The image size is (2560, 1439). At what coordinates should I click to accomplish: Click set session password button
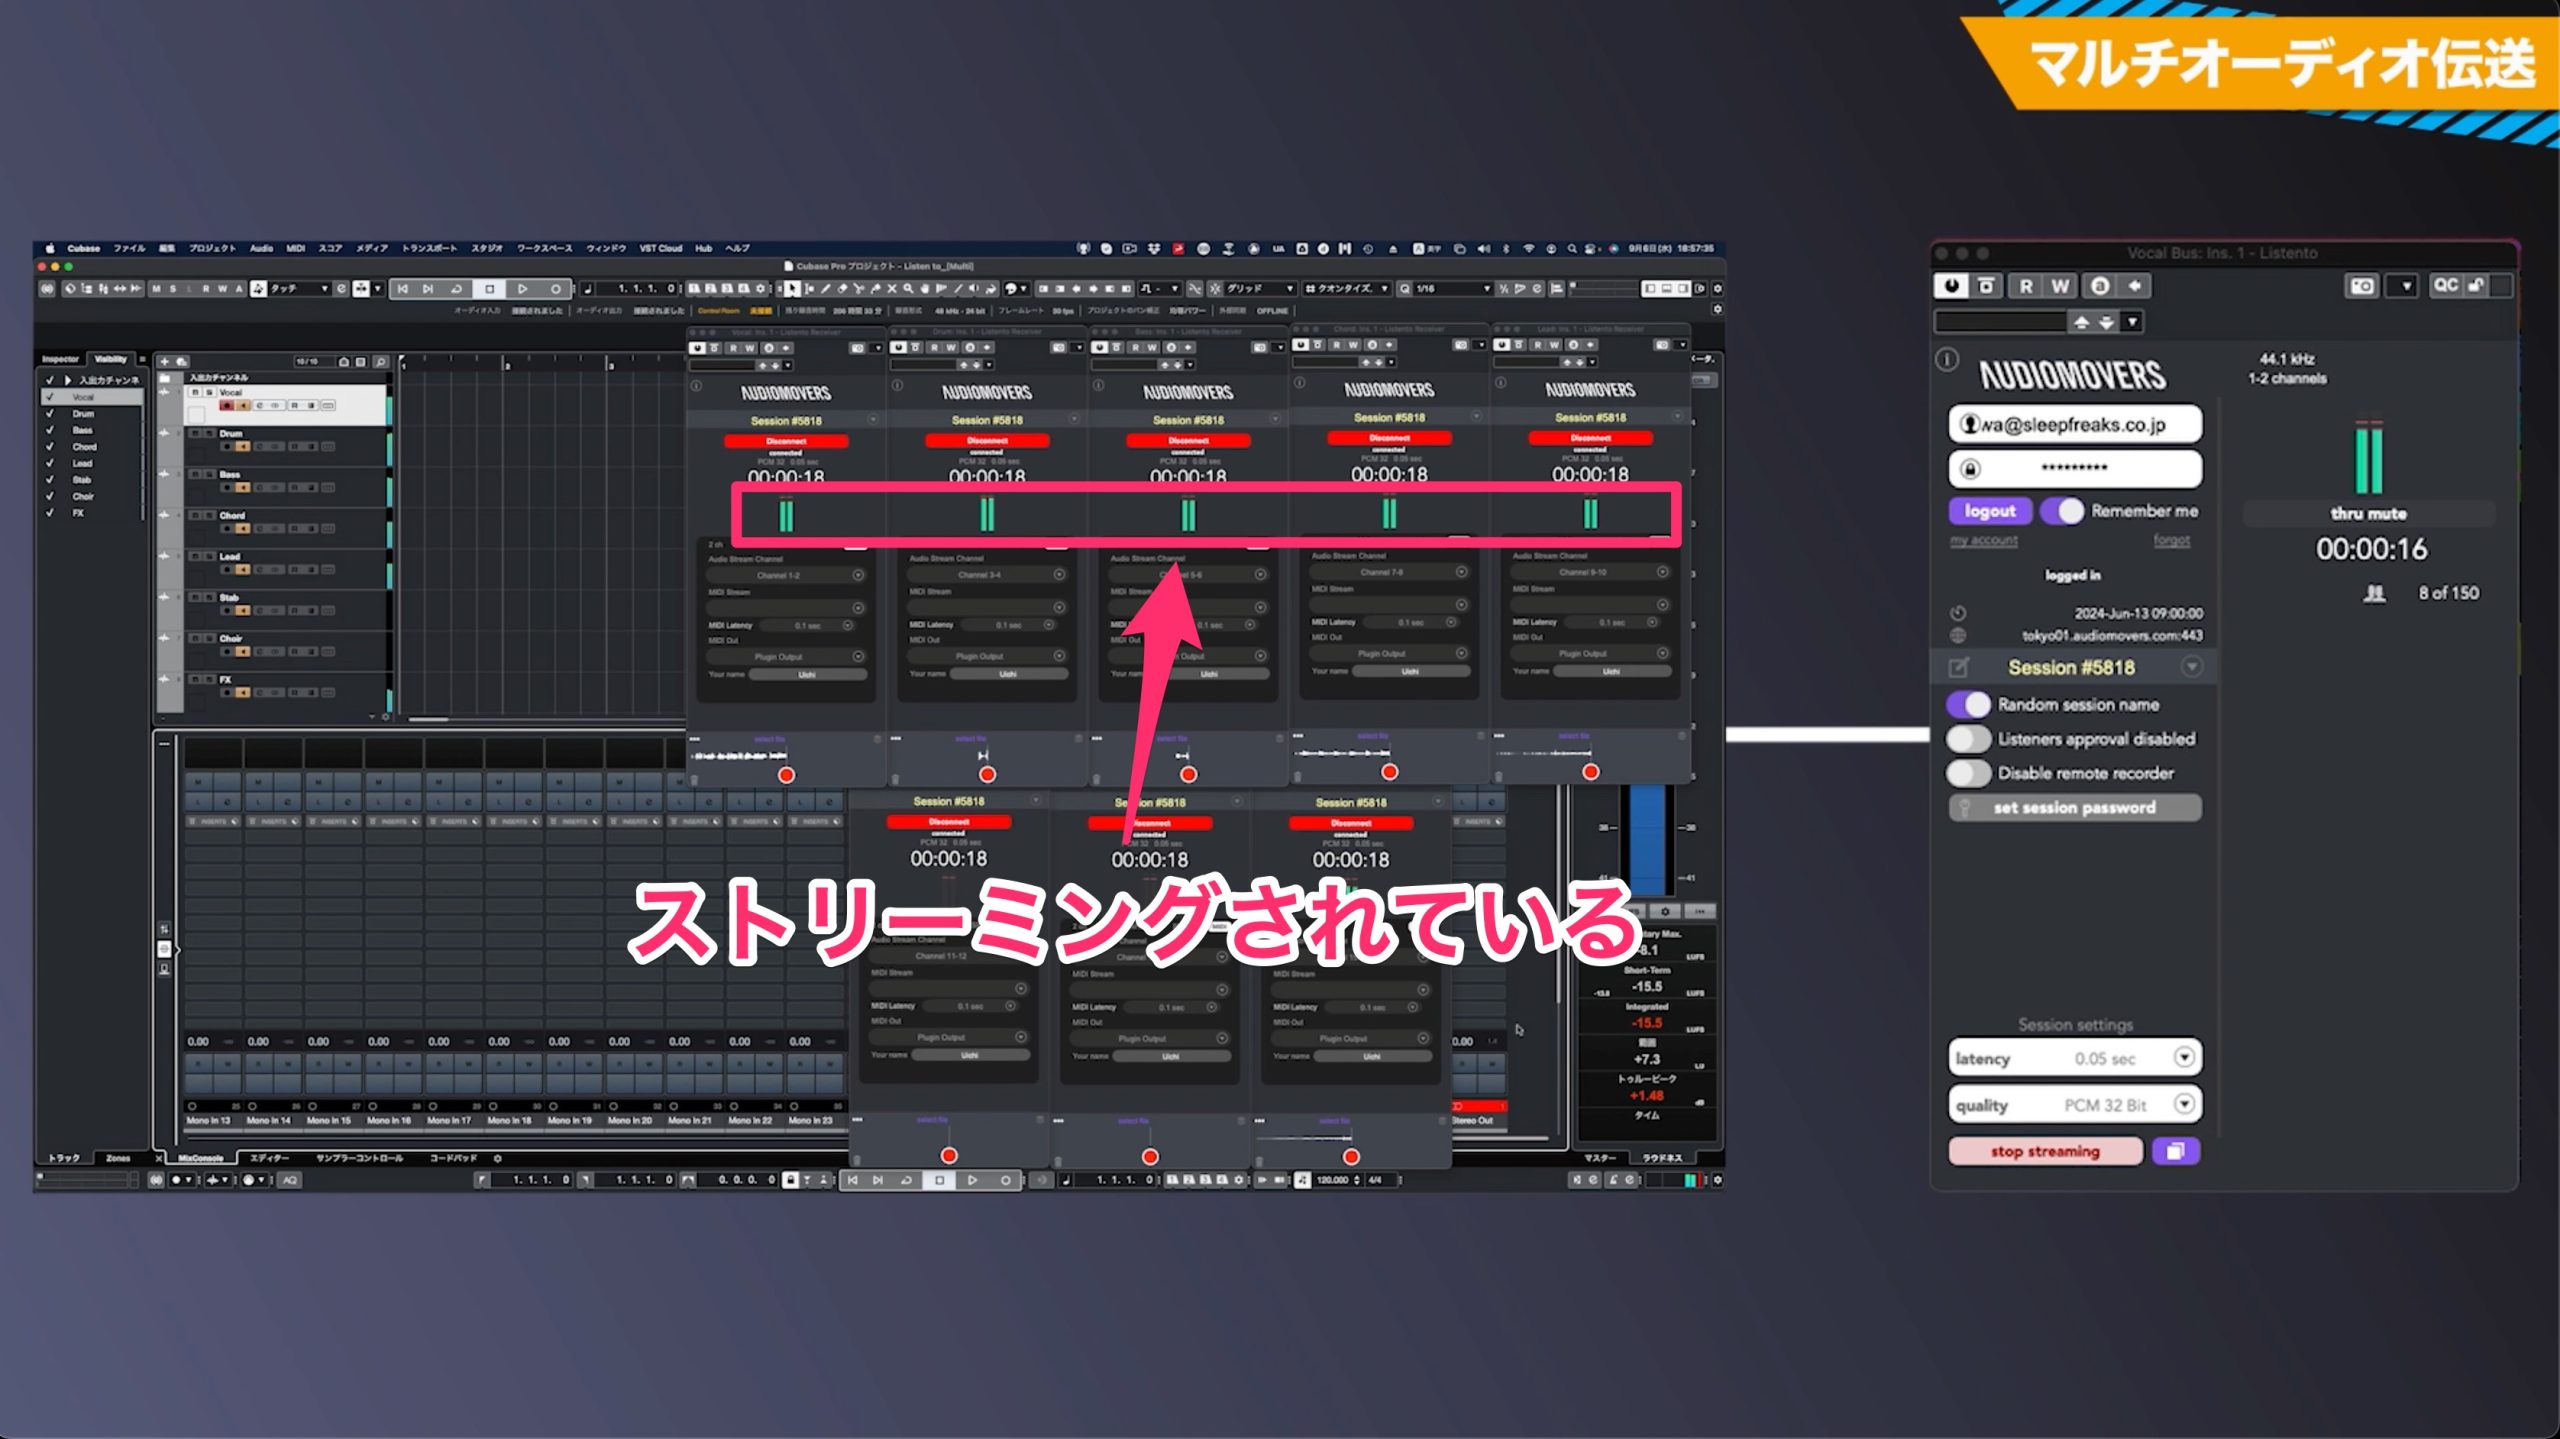point(2074,807)
